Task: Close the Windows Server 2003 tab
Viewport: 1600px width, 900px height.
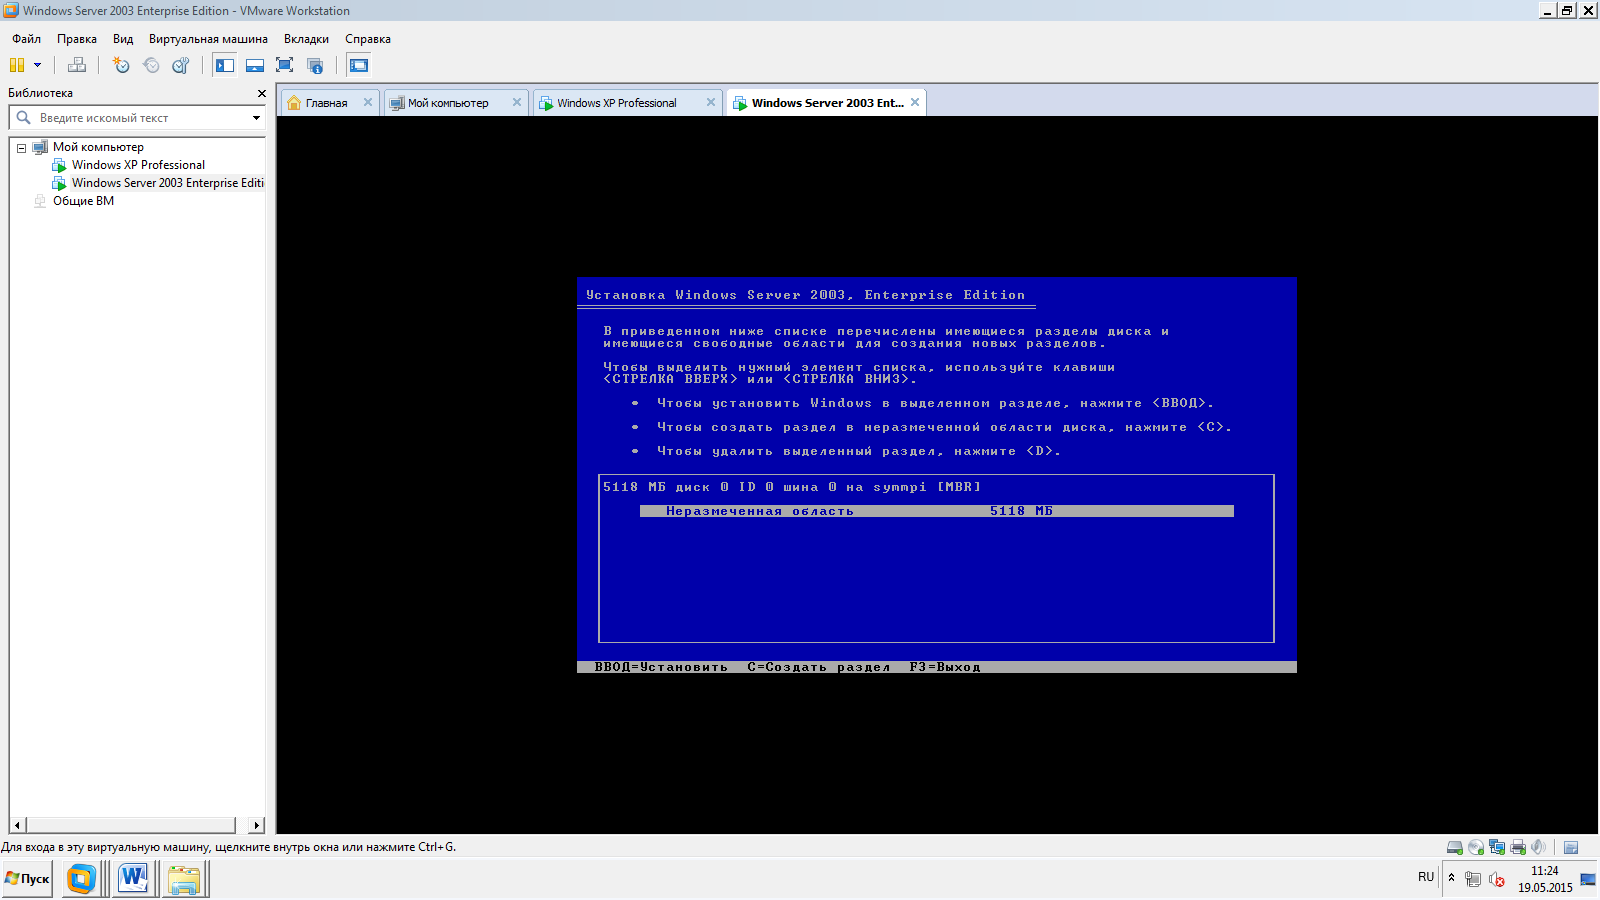Action: coord(915,102)
